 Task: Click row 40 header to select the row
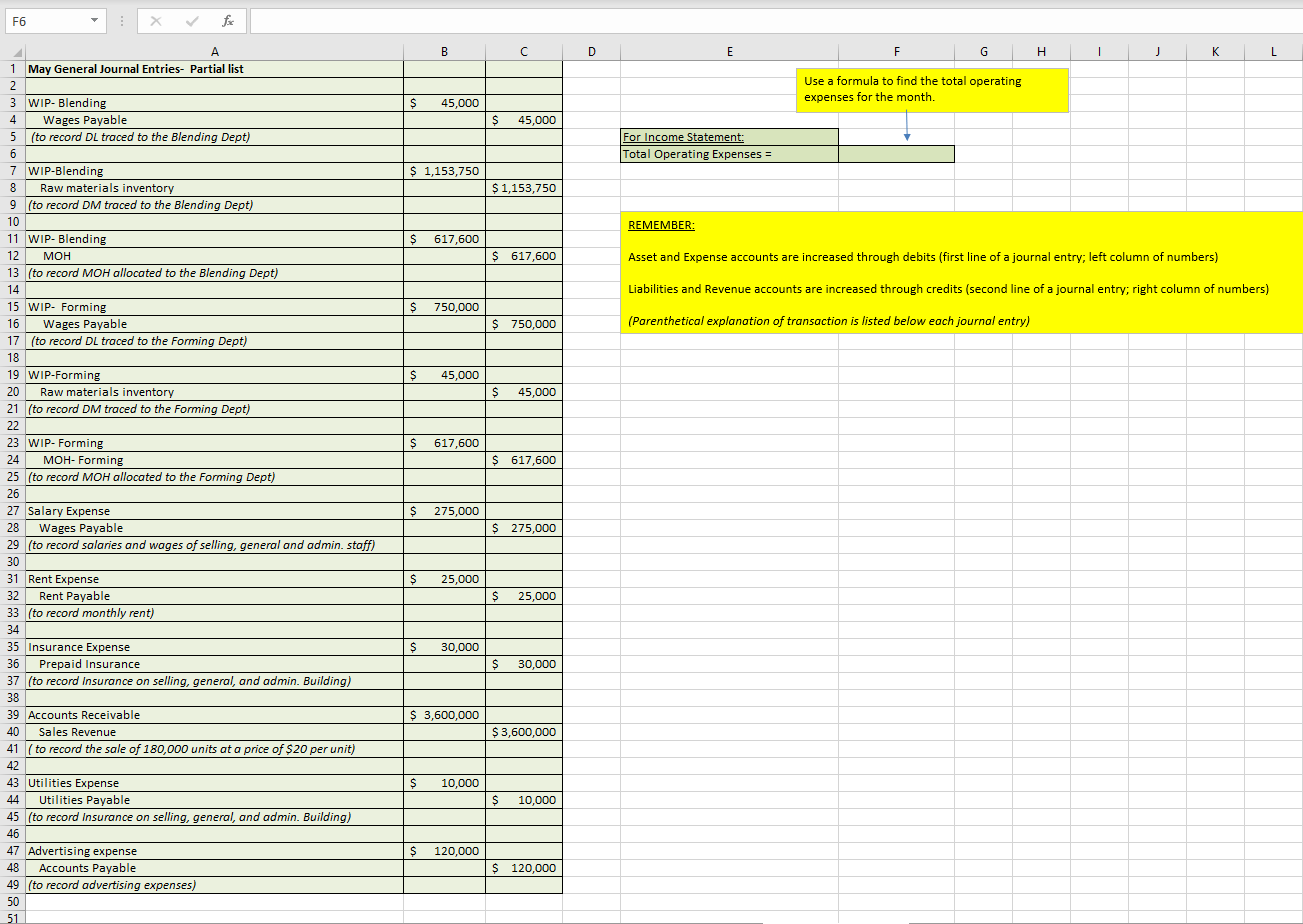13,731
